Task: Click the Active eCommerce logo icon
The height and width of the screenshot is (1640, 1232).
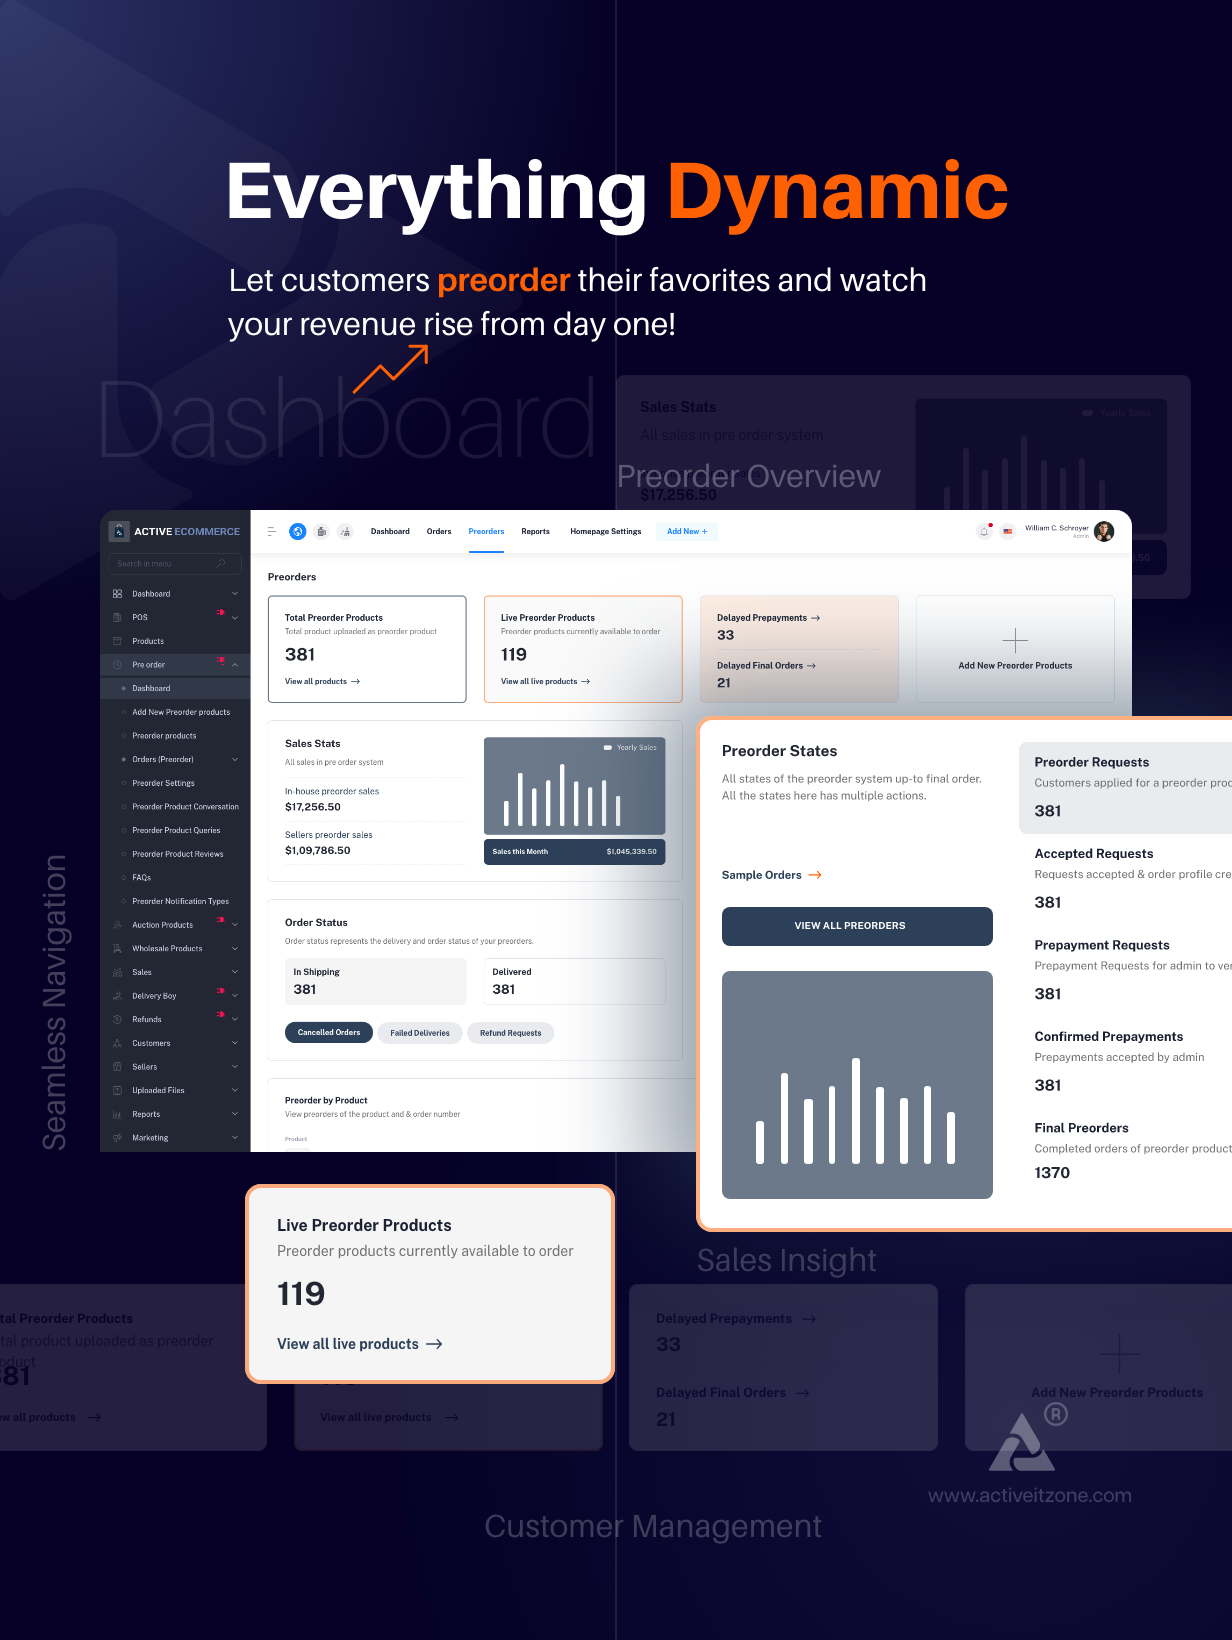Action: pyautogui.click(x=119, y=531)
